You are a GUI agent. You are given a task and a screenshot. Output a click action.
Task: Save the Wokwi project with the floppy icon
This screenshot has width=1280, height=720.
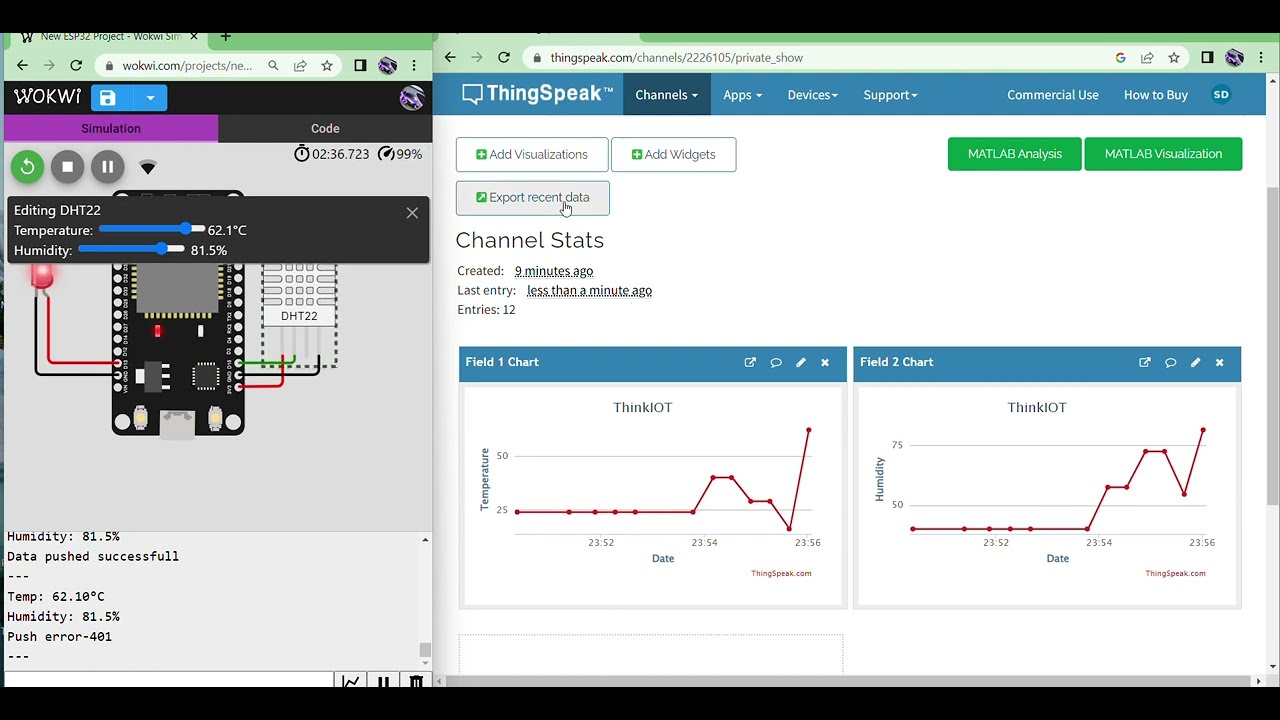[x=108, y=98]
